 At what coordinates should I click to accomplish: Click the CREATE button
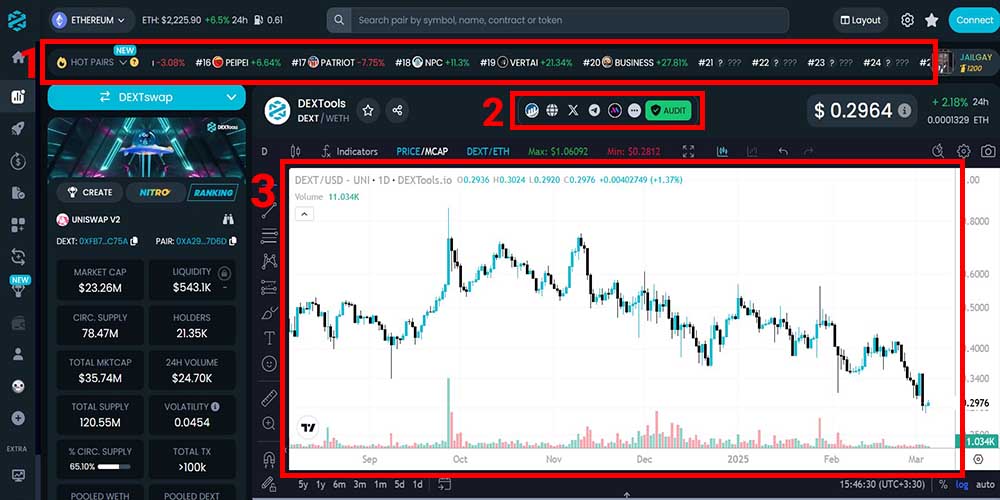click(x=91, y=192)
